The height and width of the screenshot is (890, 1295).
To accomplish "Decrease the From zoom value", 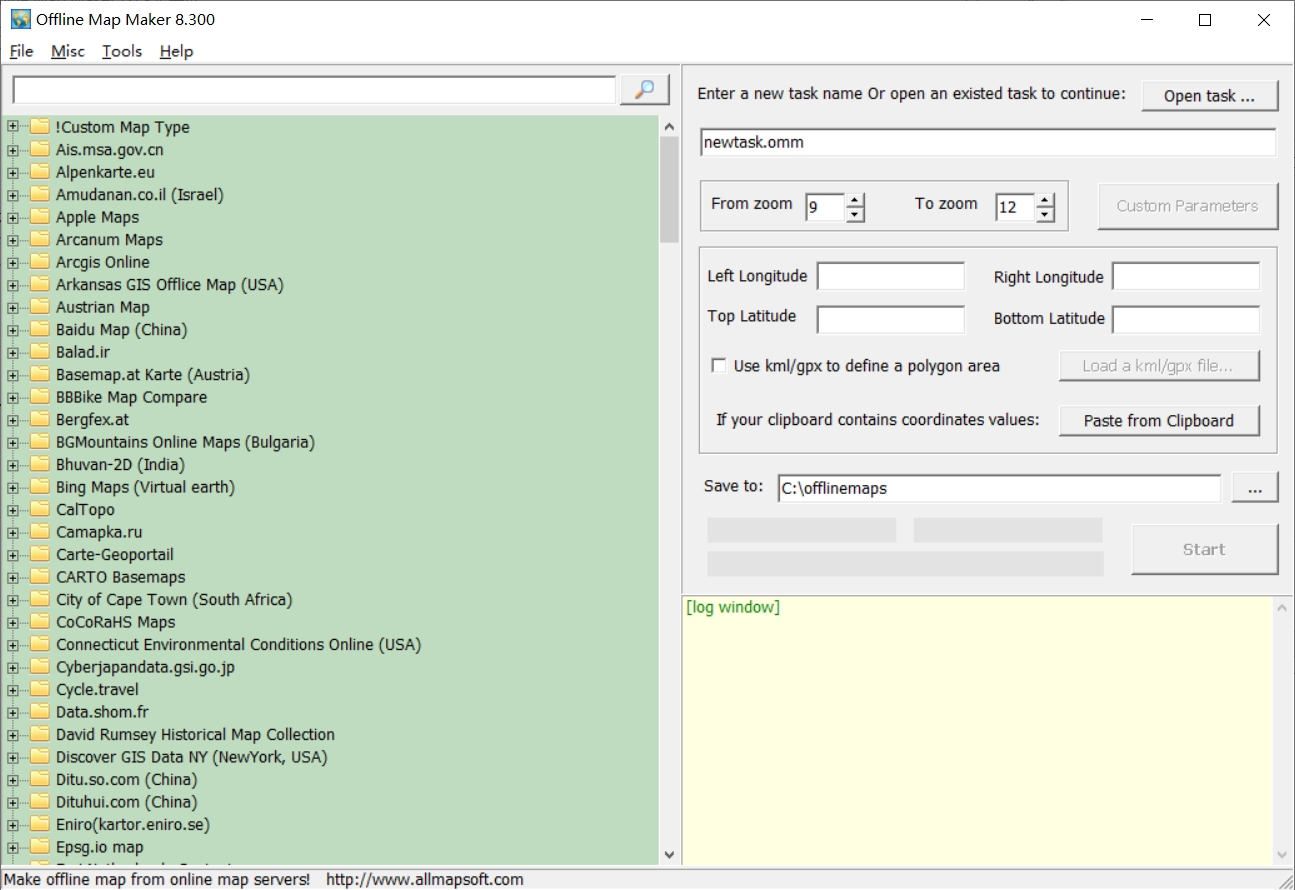I will tap(855, 214).
